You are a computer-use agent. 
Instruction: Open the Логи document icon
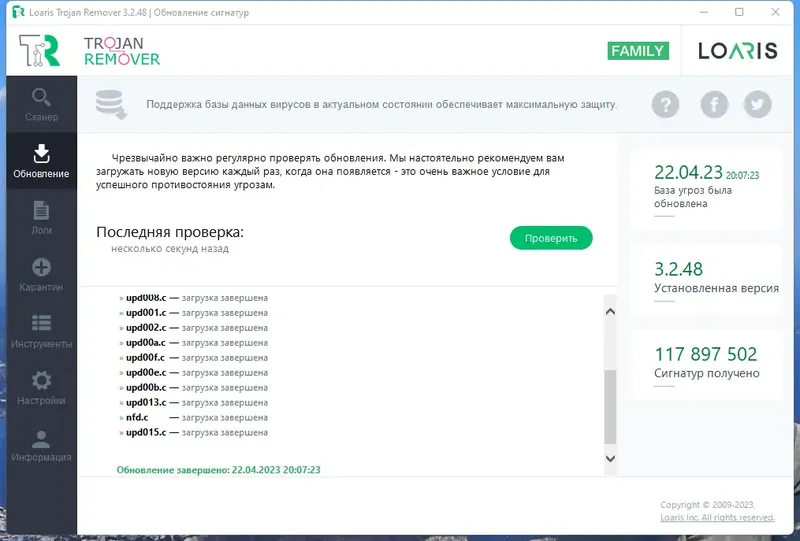(41, 210)
